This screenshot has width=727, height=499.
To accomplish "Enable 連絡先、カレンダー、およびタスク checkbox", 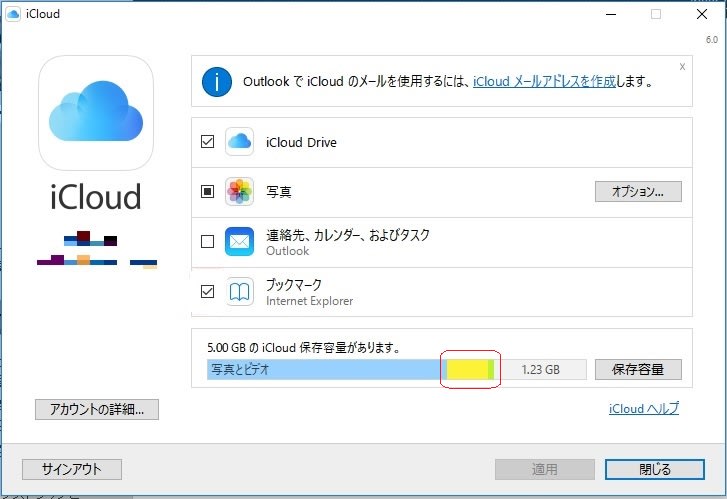I will [207, 241].
